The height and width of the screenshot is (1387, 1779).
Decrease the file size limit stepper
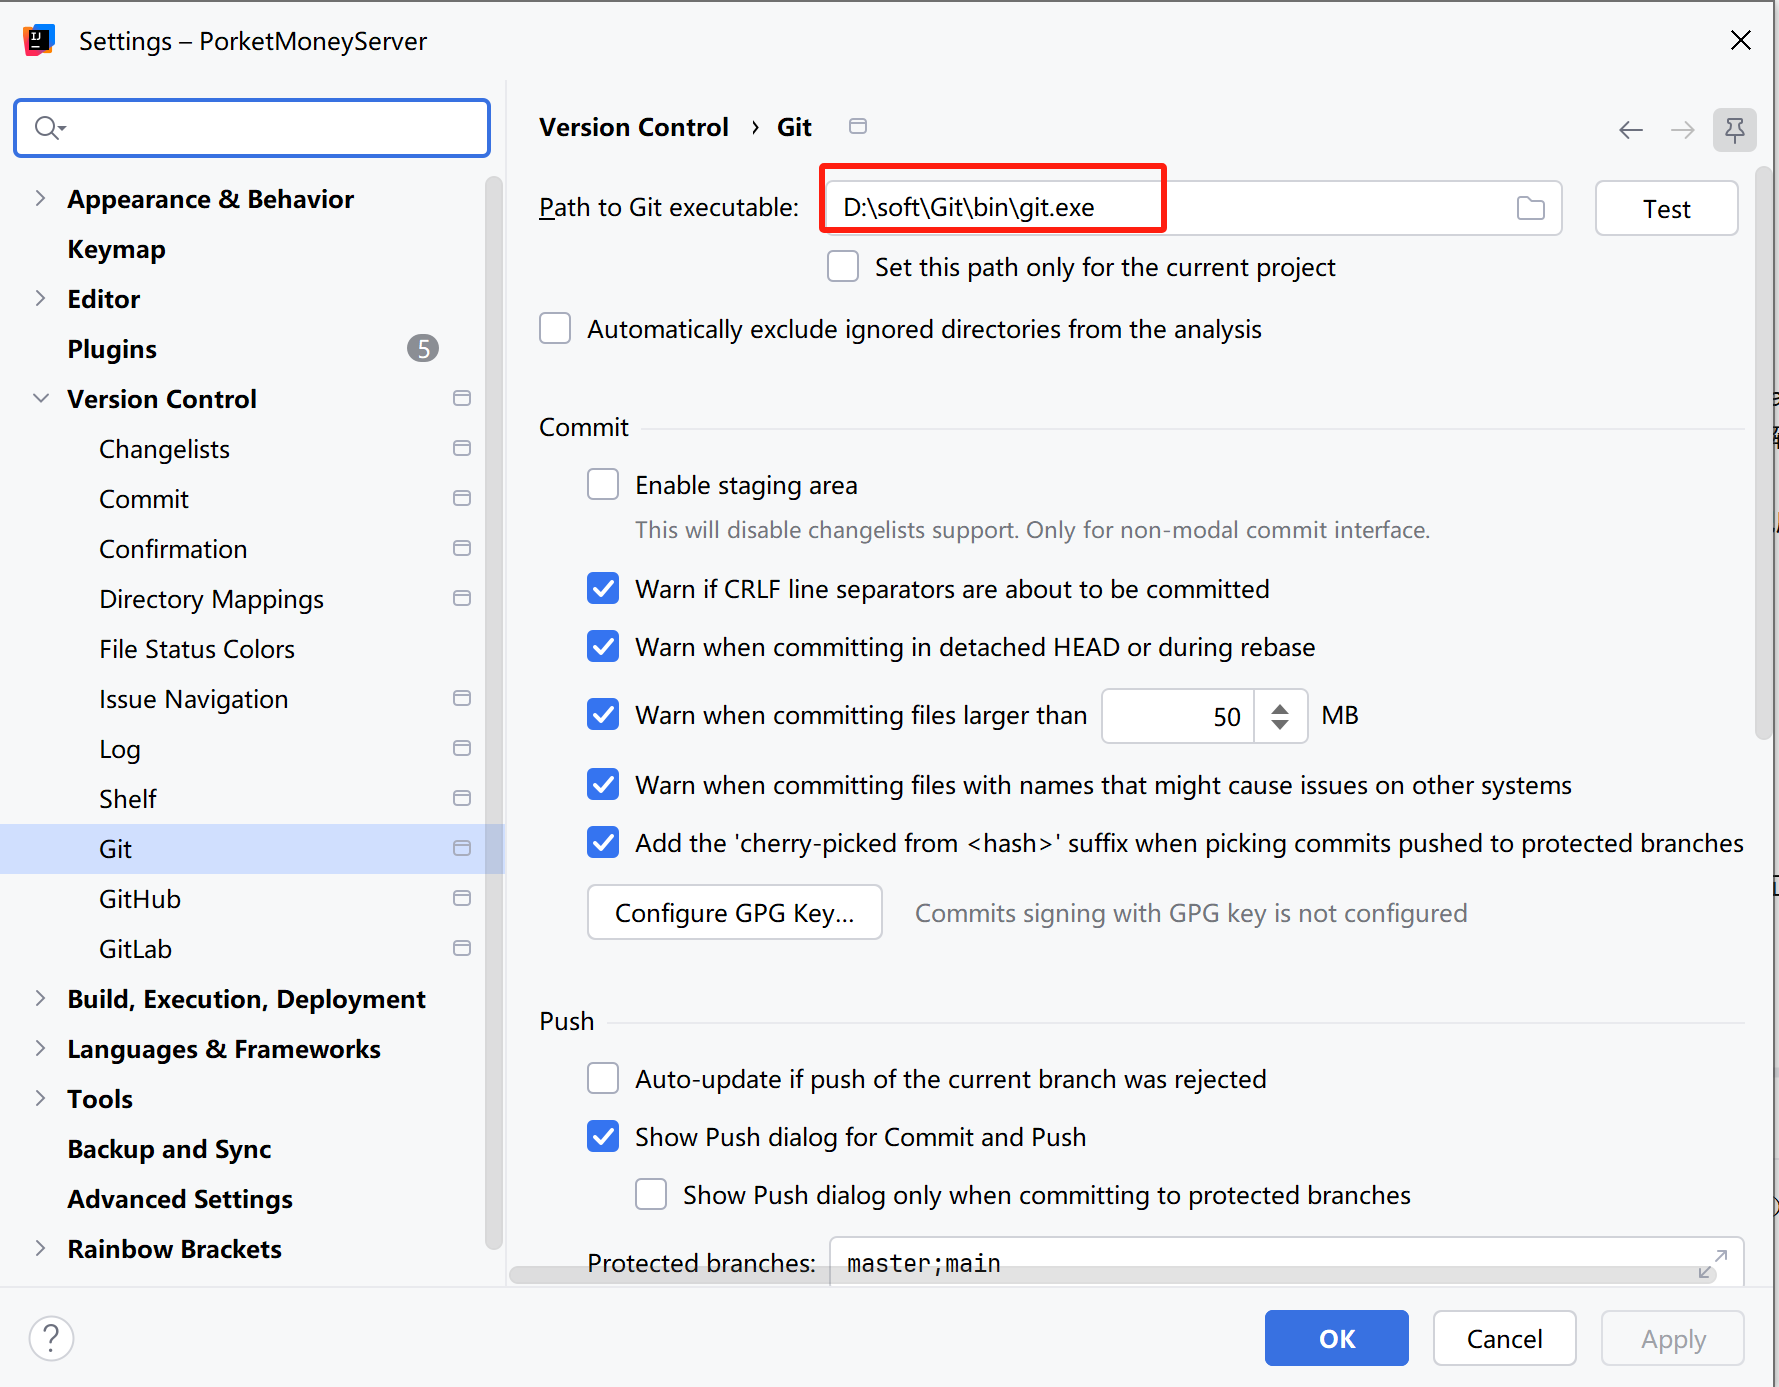click(1280, 724)
